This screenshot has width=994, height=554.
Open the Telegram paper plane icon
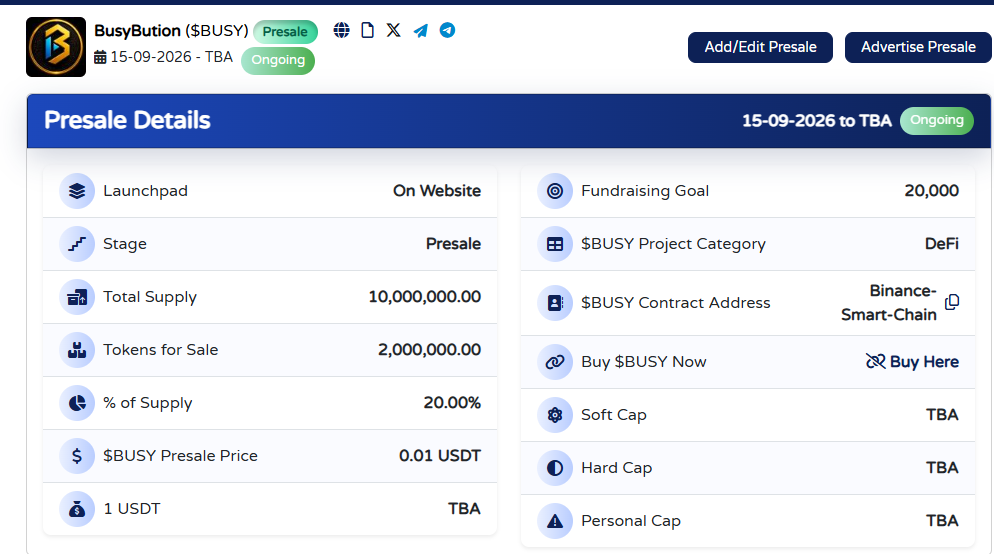click(420, 30)
